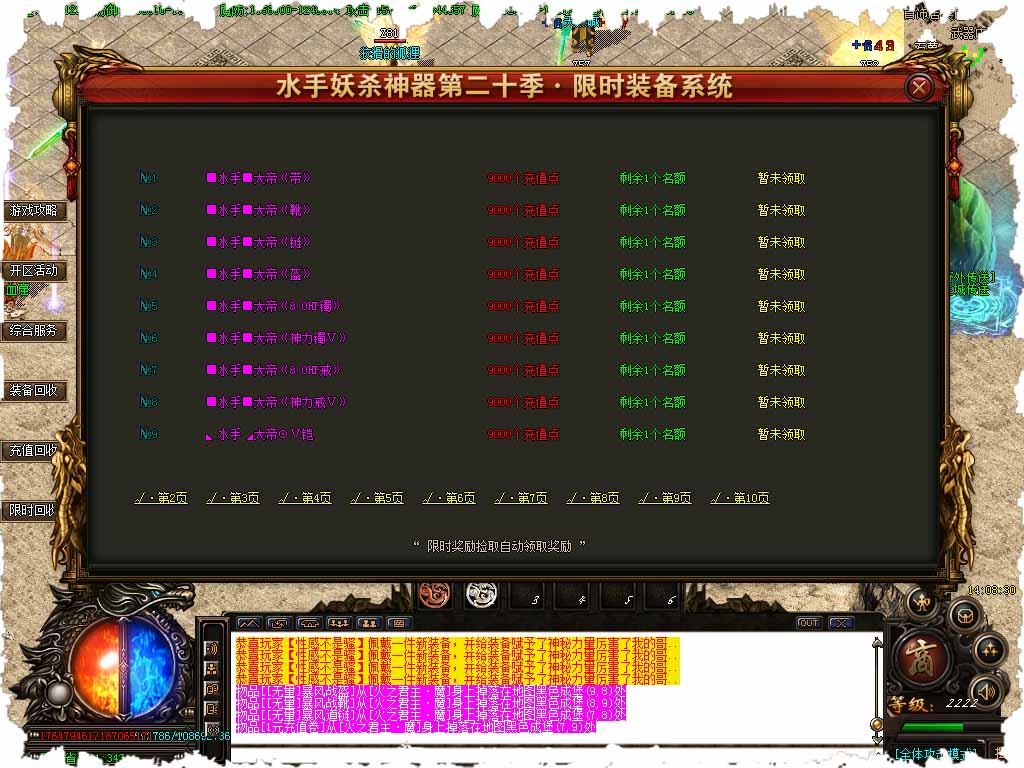Go to page 第9页
Screen dimensions: 1024x768
tap(665, 498)
